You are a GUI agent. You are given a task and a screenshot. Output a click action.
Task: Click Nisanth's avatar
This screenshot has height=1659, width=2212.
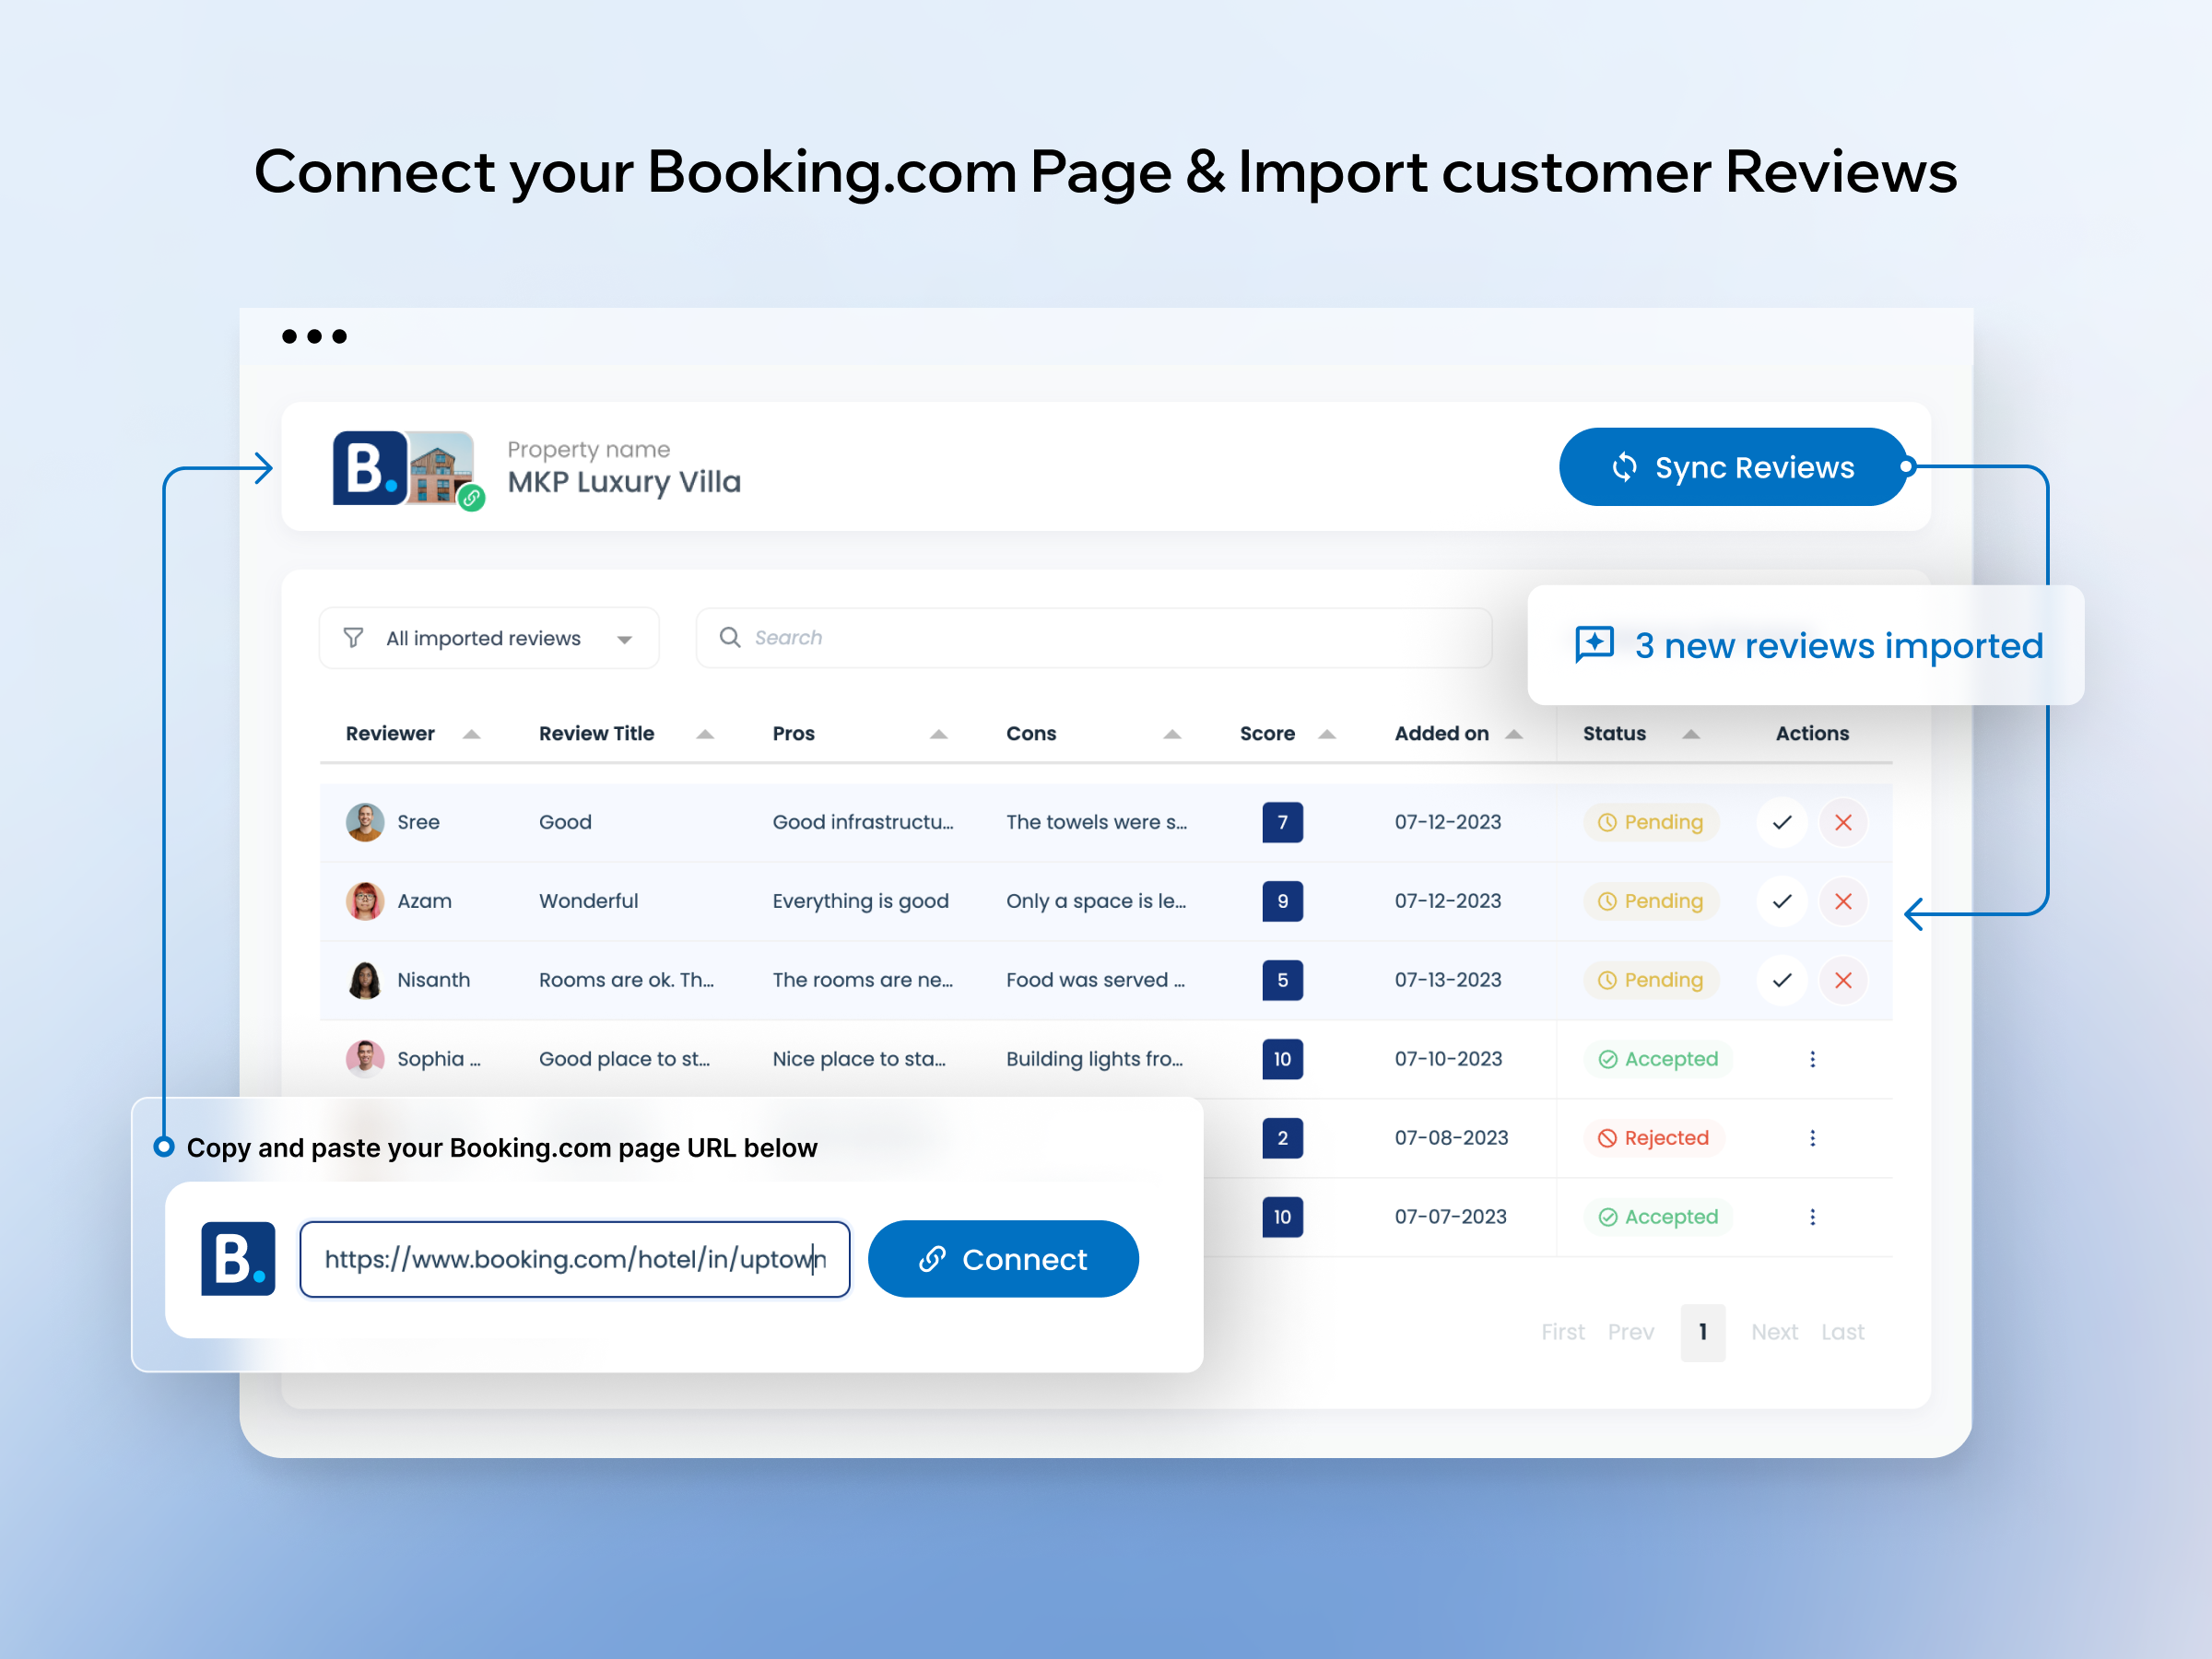click(365, 980)
